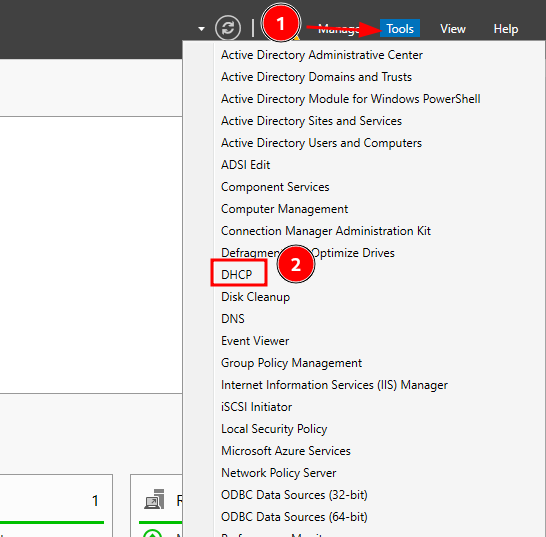546x537 pixels.
Task: Launch Connection Manager Administration Kit
Action: 326,231
